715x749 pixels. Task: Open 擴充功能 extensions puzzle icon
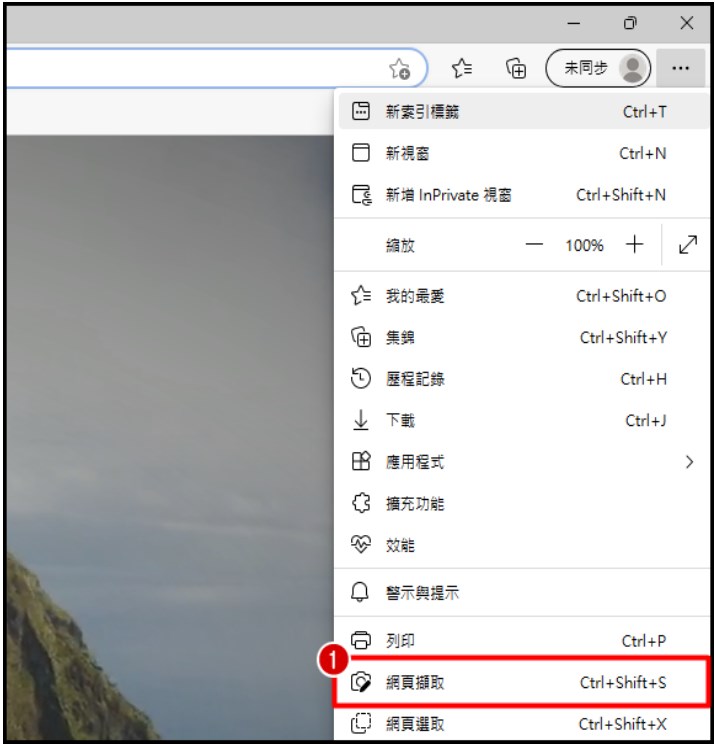[361, 503]
